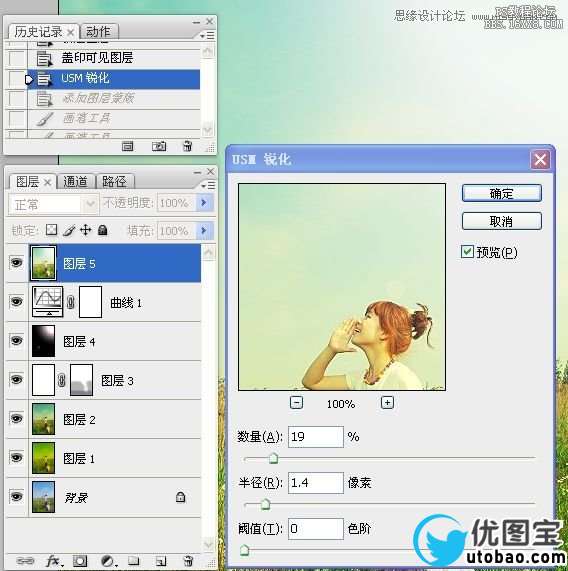The image size is (568, 571).
Task: Set history brush source at 盖印可见图层
Action: click(17, 58)
